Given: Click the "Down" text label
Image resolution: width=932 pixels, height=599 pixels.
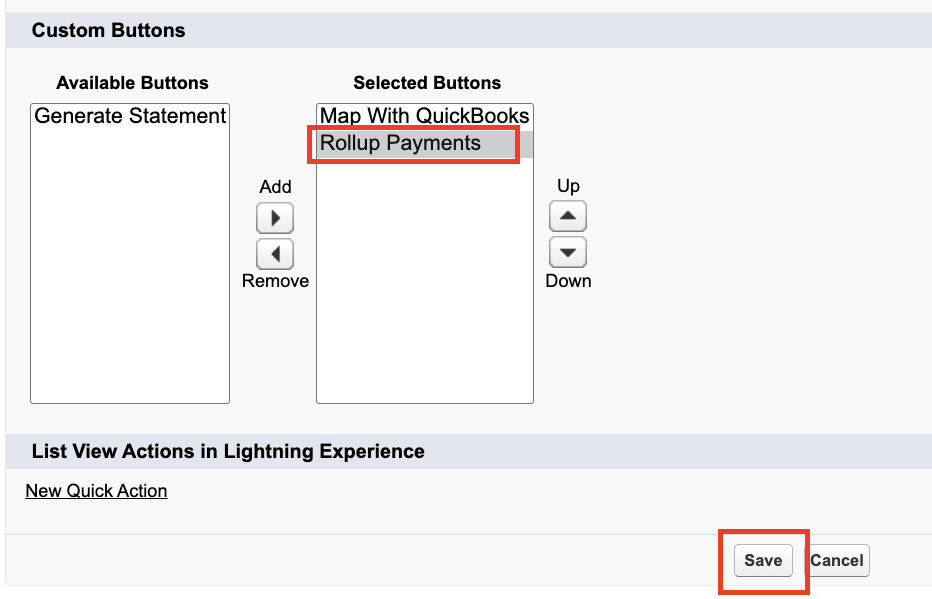Looking at the screenshot, I should tap(568, 281).
